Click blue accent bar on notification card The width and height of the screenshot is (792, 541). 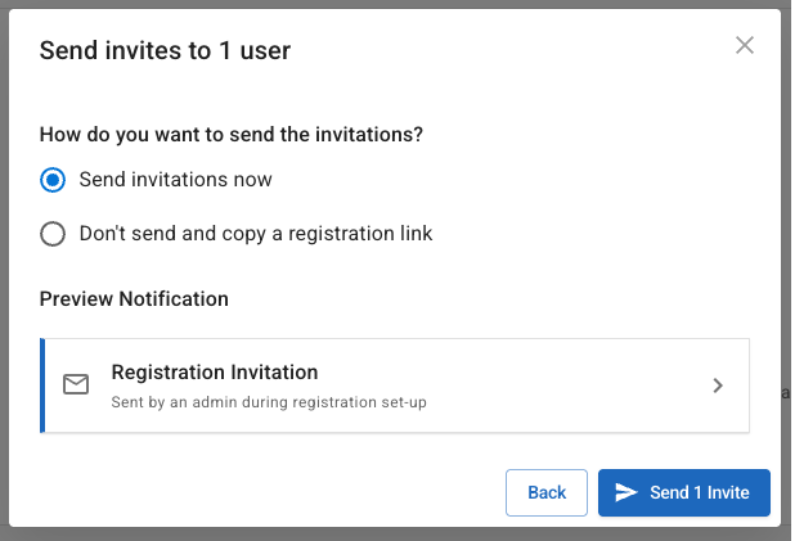[x=43, y=385]
